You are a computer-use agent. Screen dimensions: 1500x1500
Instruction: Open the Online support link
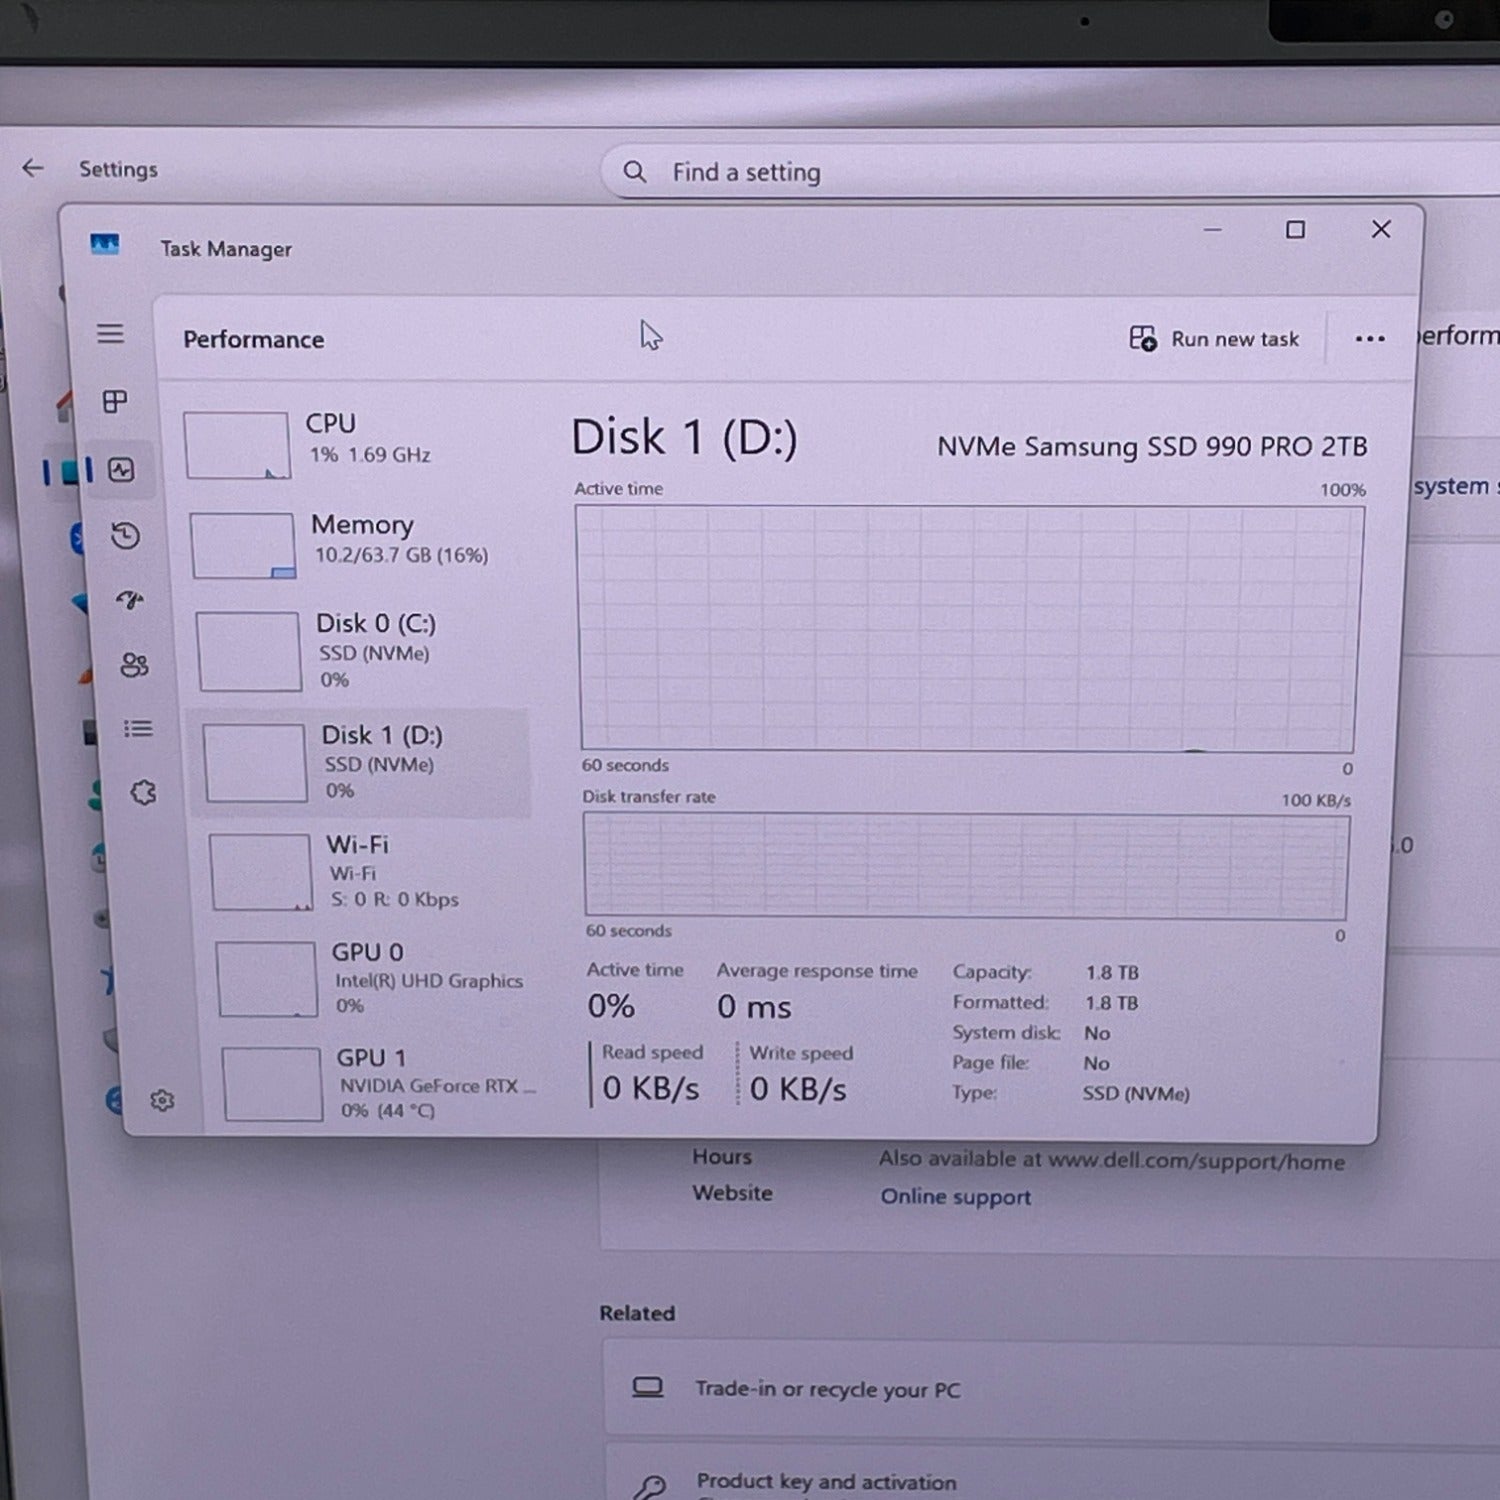click(955, 1197)
